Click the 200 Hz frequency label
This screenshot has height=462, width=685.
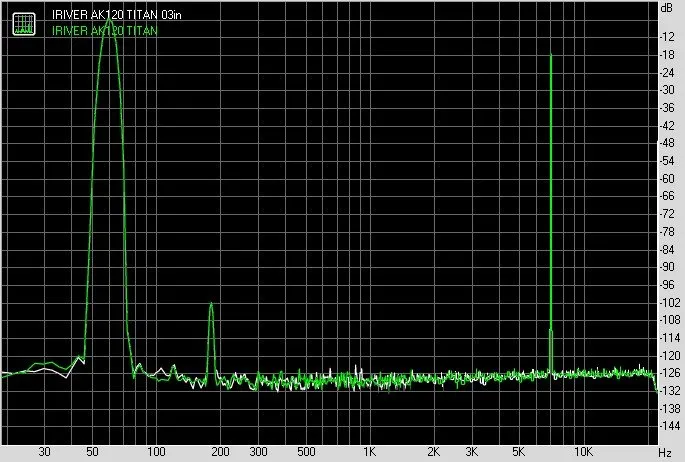(221, 452)
